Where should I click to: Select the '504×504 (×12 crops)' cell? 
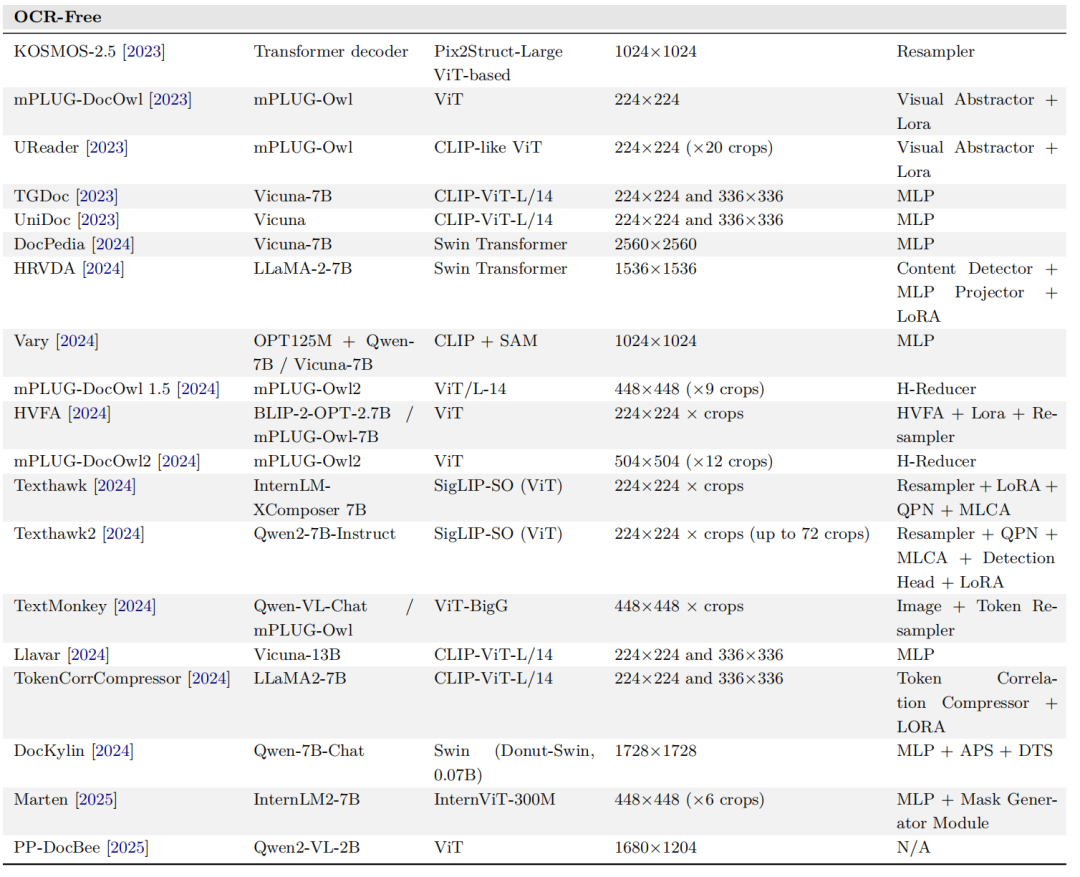[694, 462]
